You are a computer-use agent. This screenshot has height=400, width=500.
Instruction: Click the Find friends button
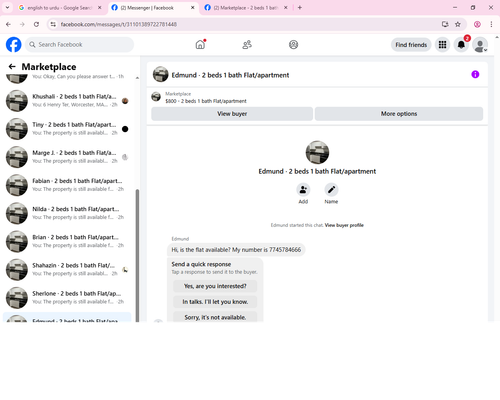pos(411,45)
